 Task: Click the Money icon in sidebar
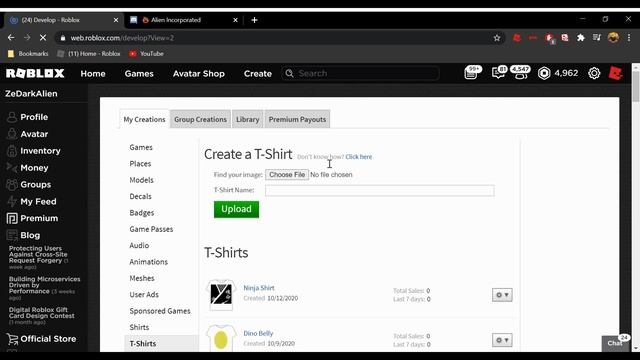12,168
